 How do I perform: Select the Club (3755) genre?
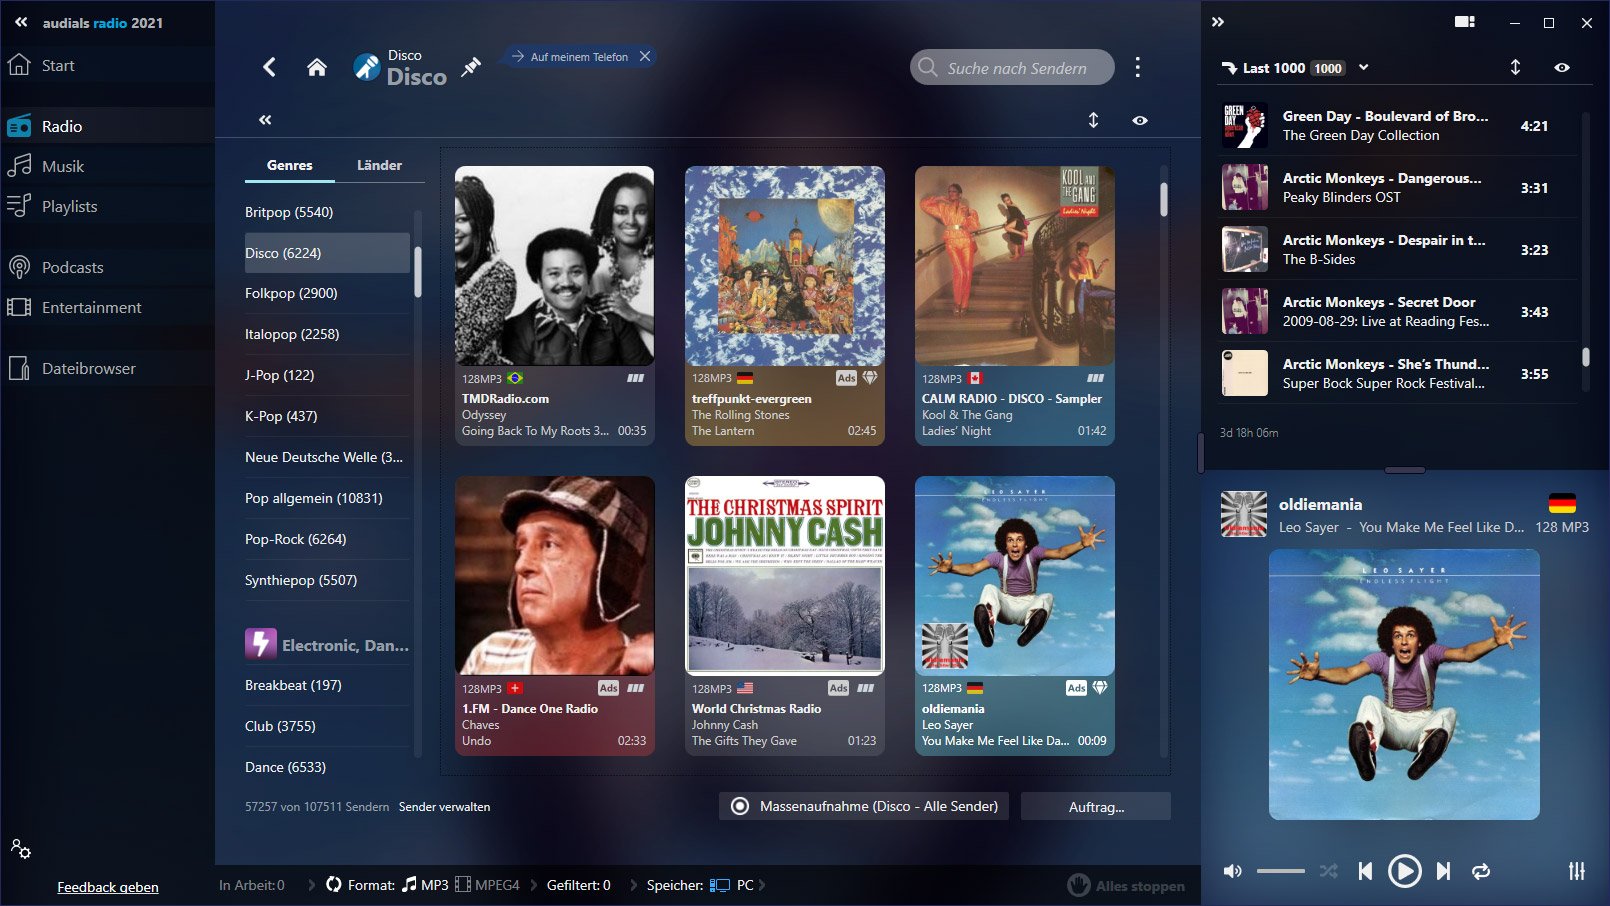(x=327, y=726)
